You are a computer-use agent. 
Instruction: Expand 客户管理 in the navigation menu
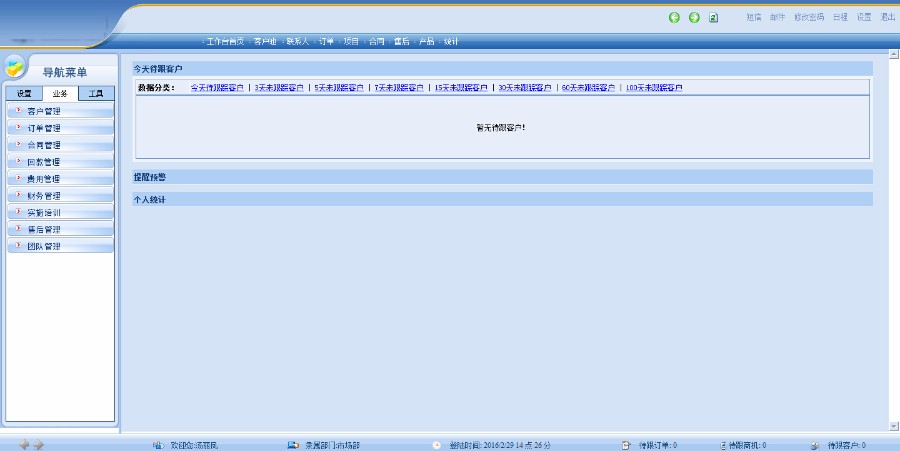pos(60,111)
